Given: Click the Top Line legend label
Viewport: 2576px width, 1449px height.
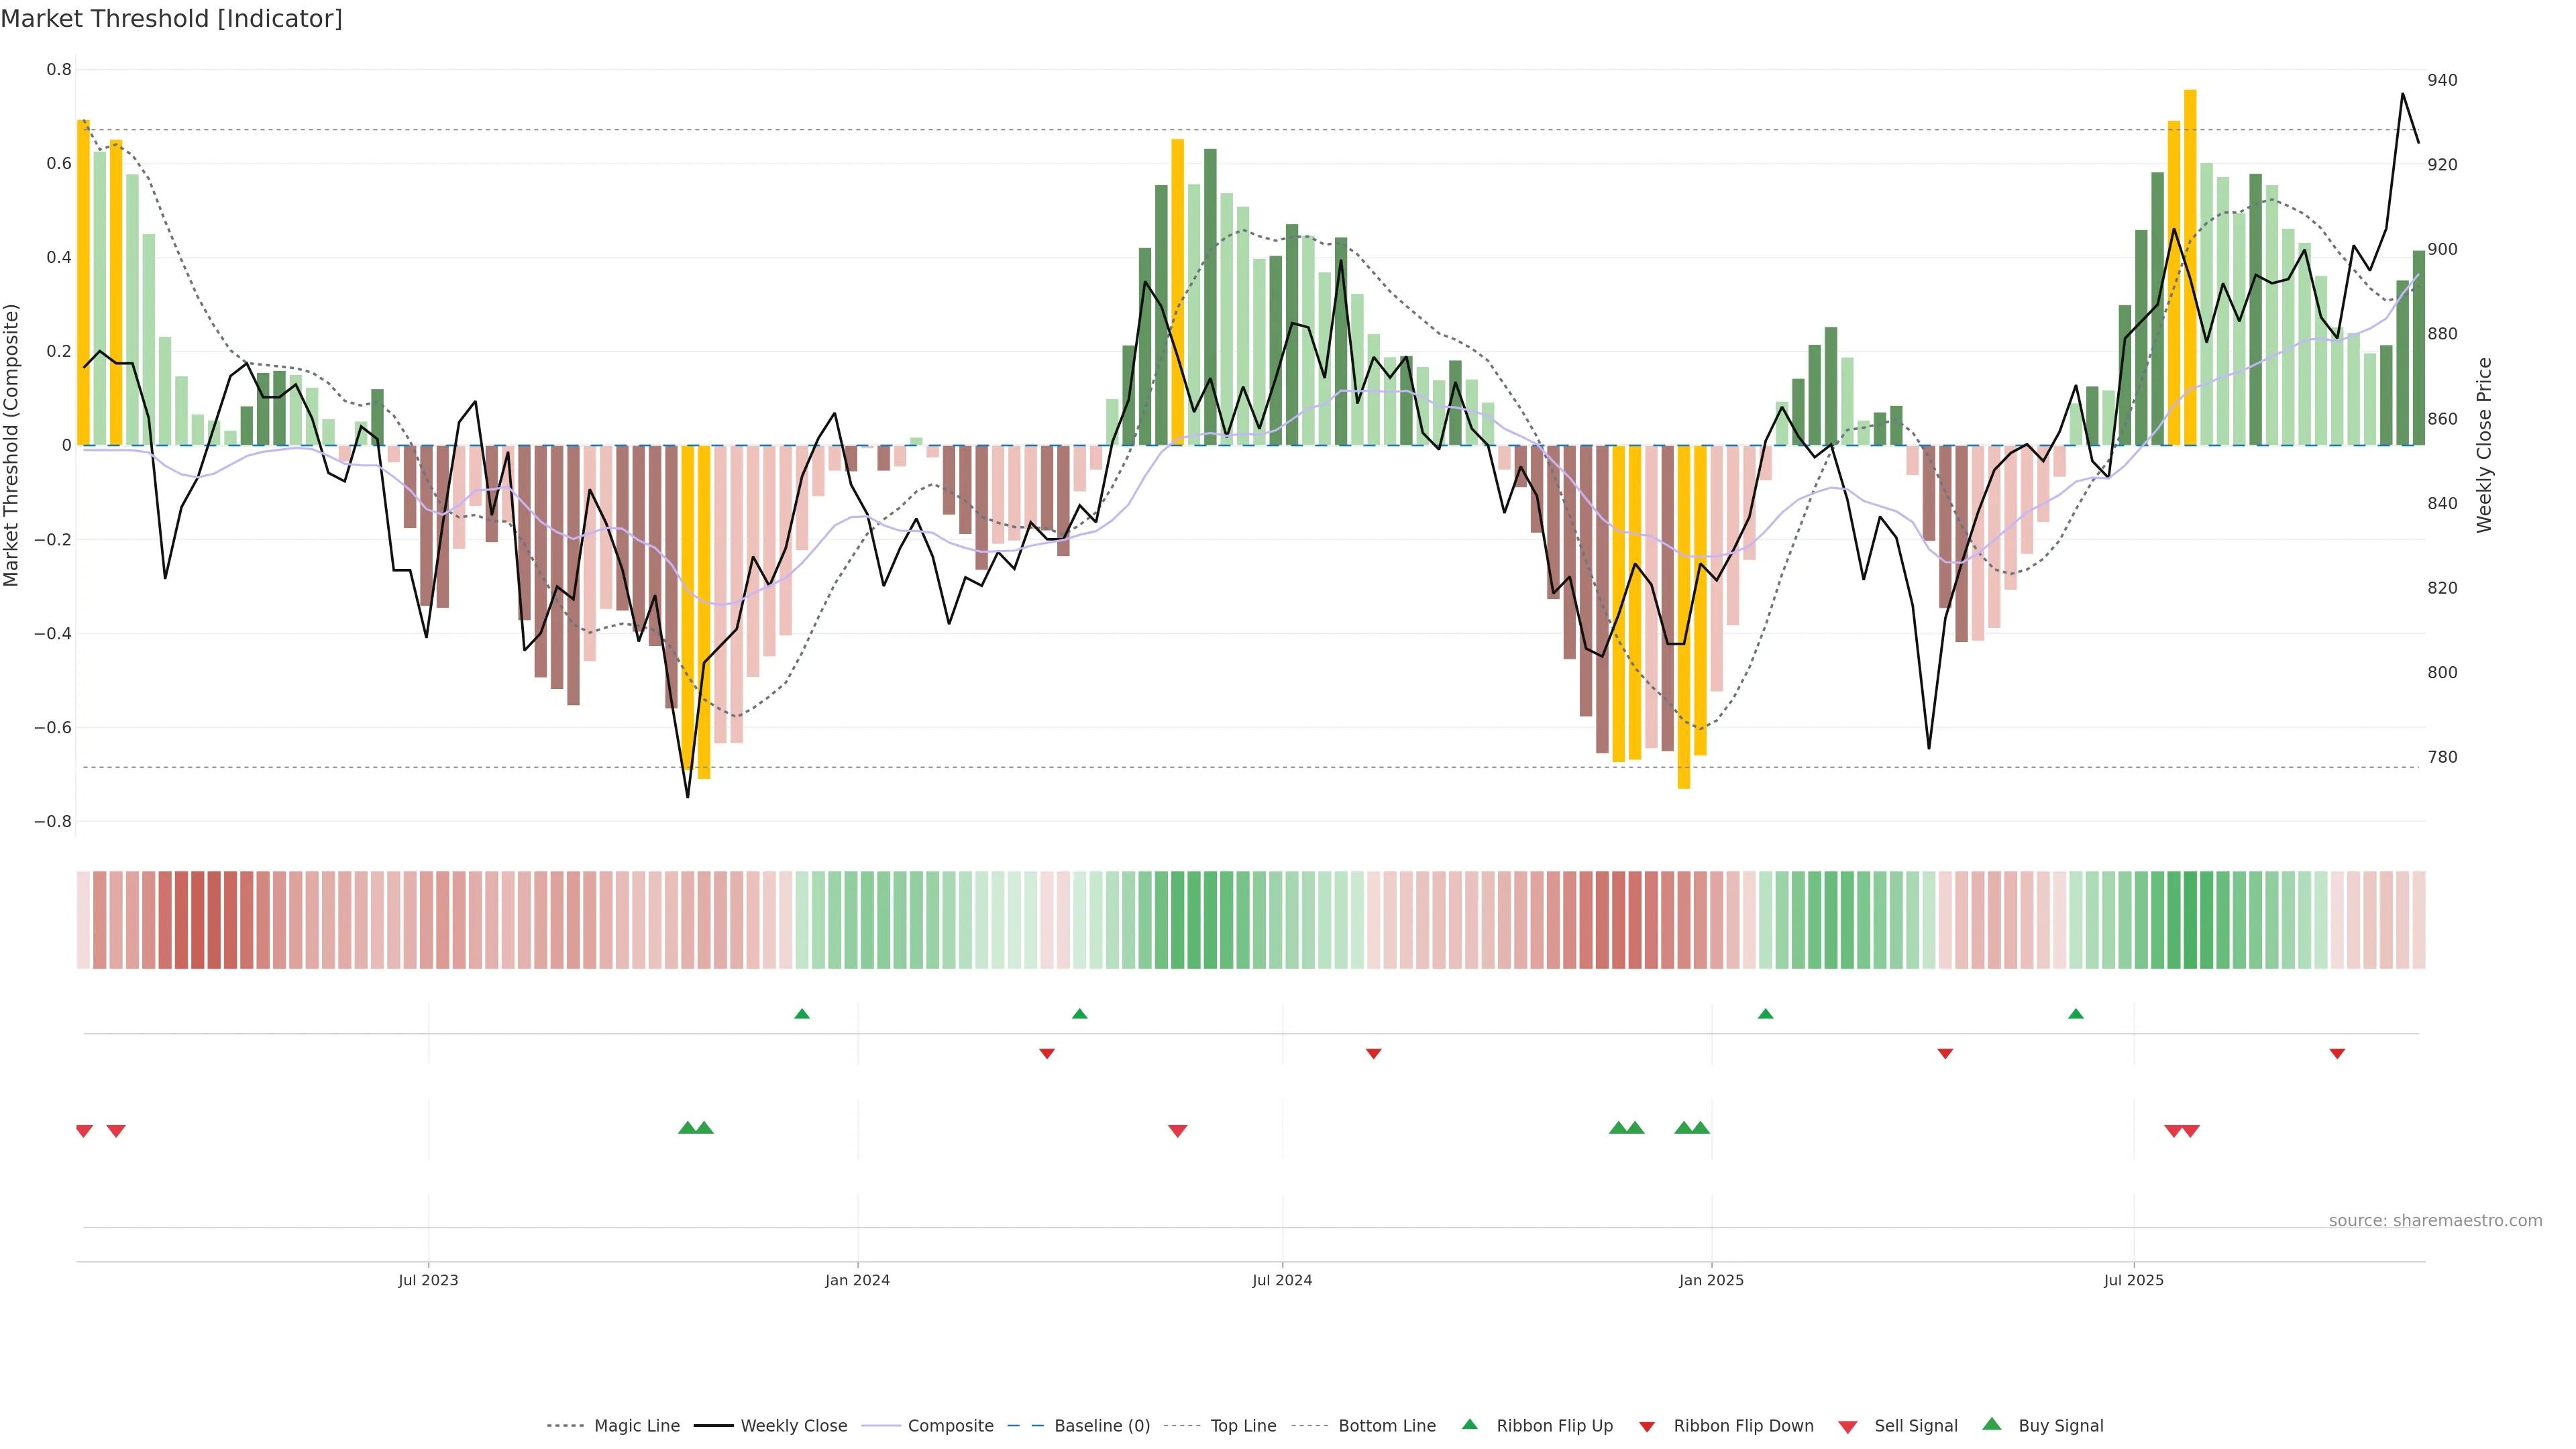Looking at the screenshot, I should click(1243, 1426).
